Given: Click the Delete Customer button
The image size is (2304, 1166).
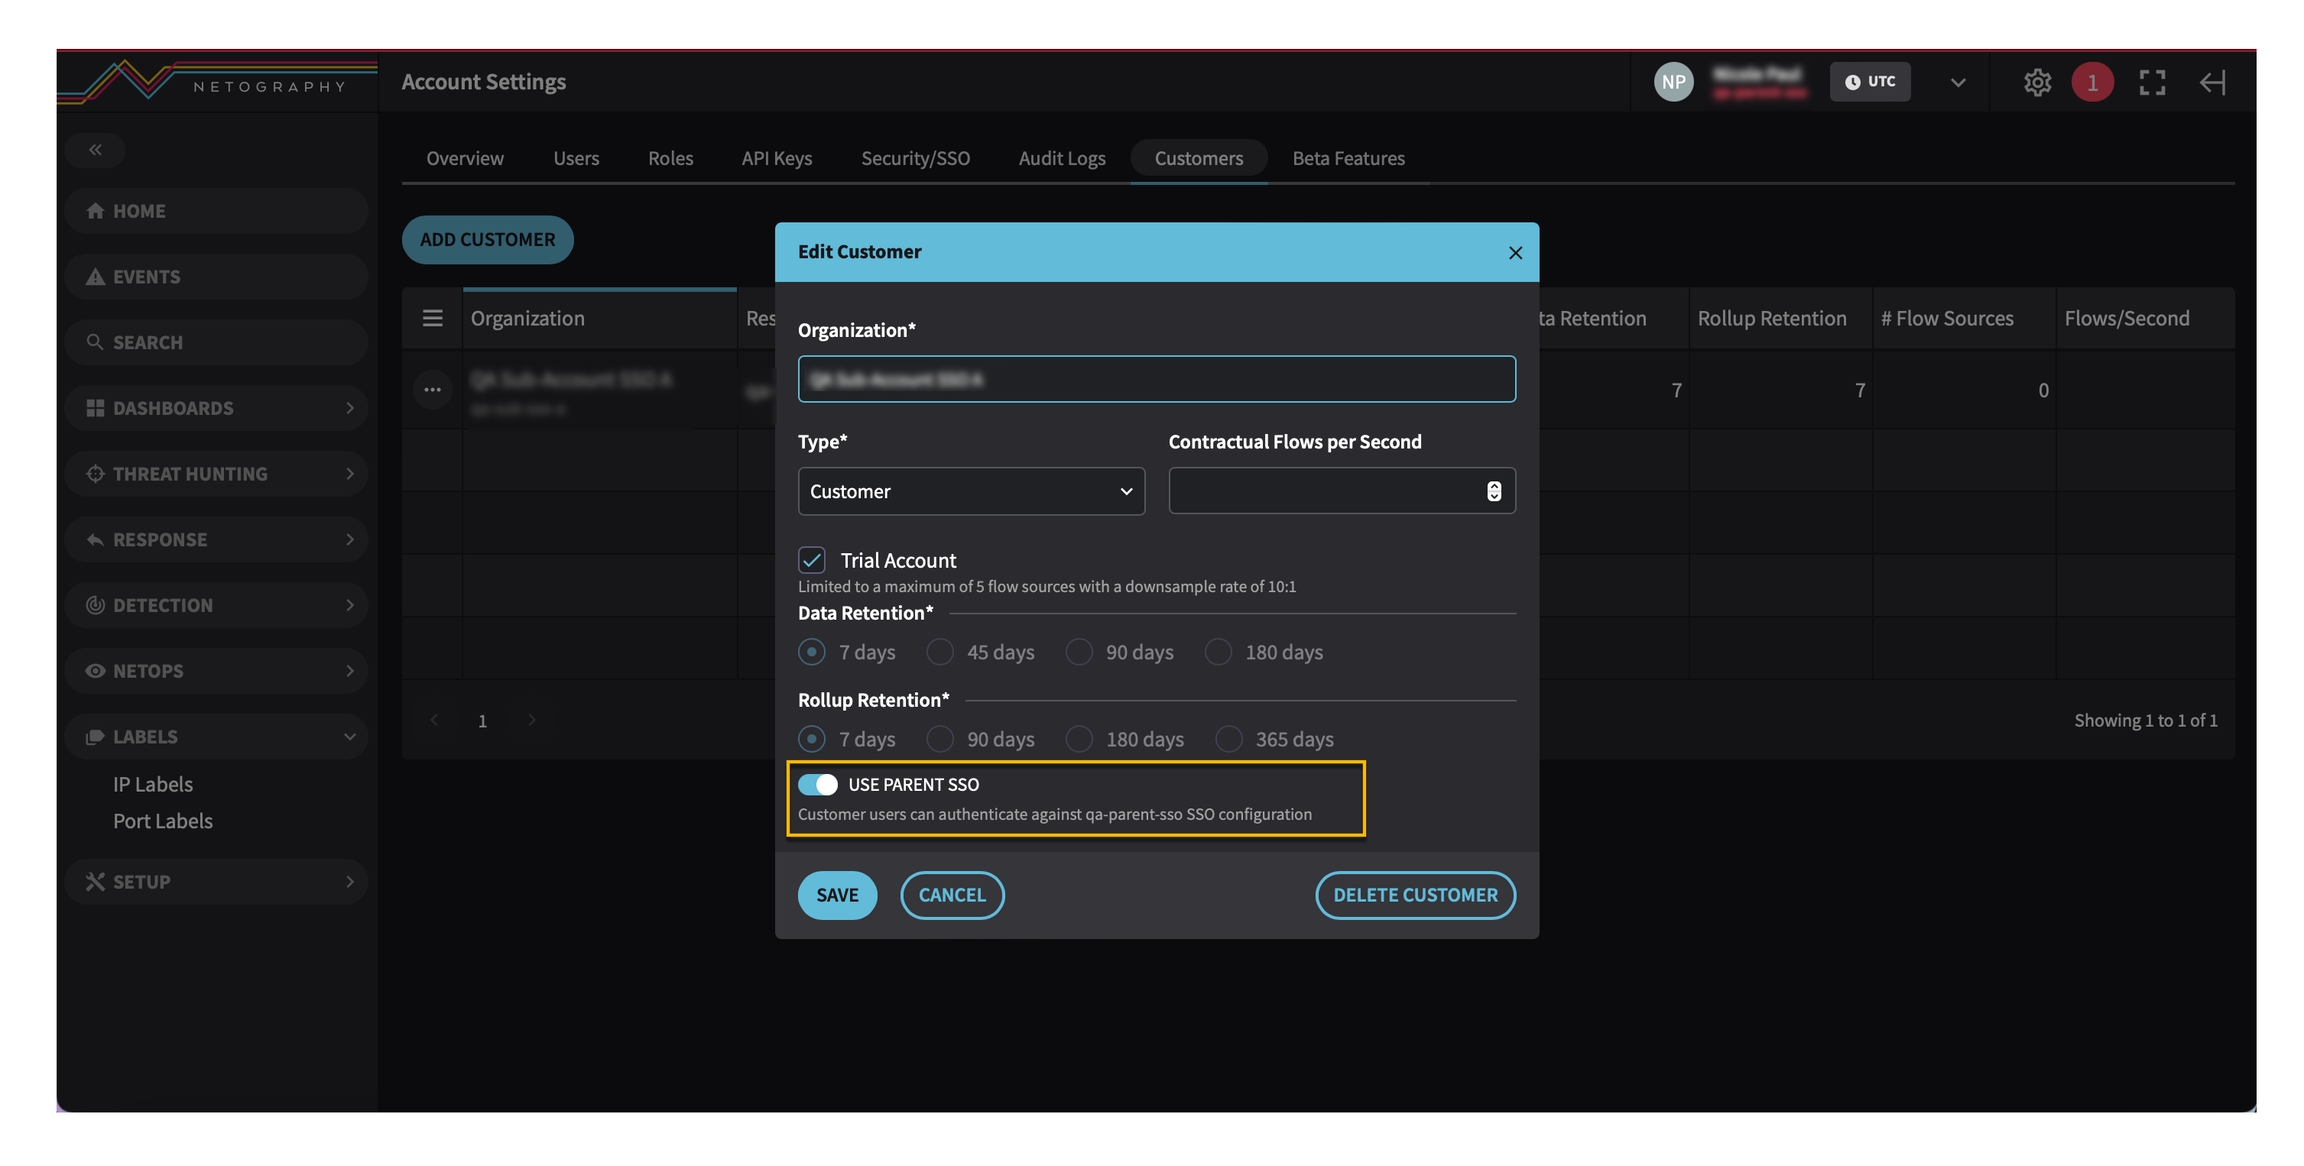Looking at the screenshot, I should click(1414, 895).
